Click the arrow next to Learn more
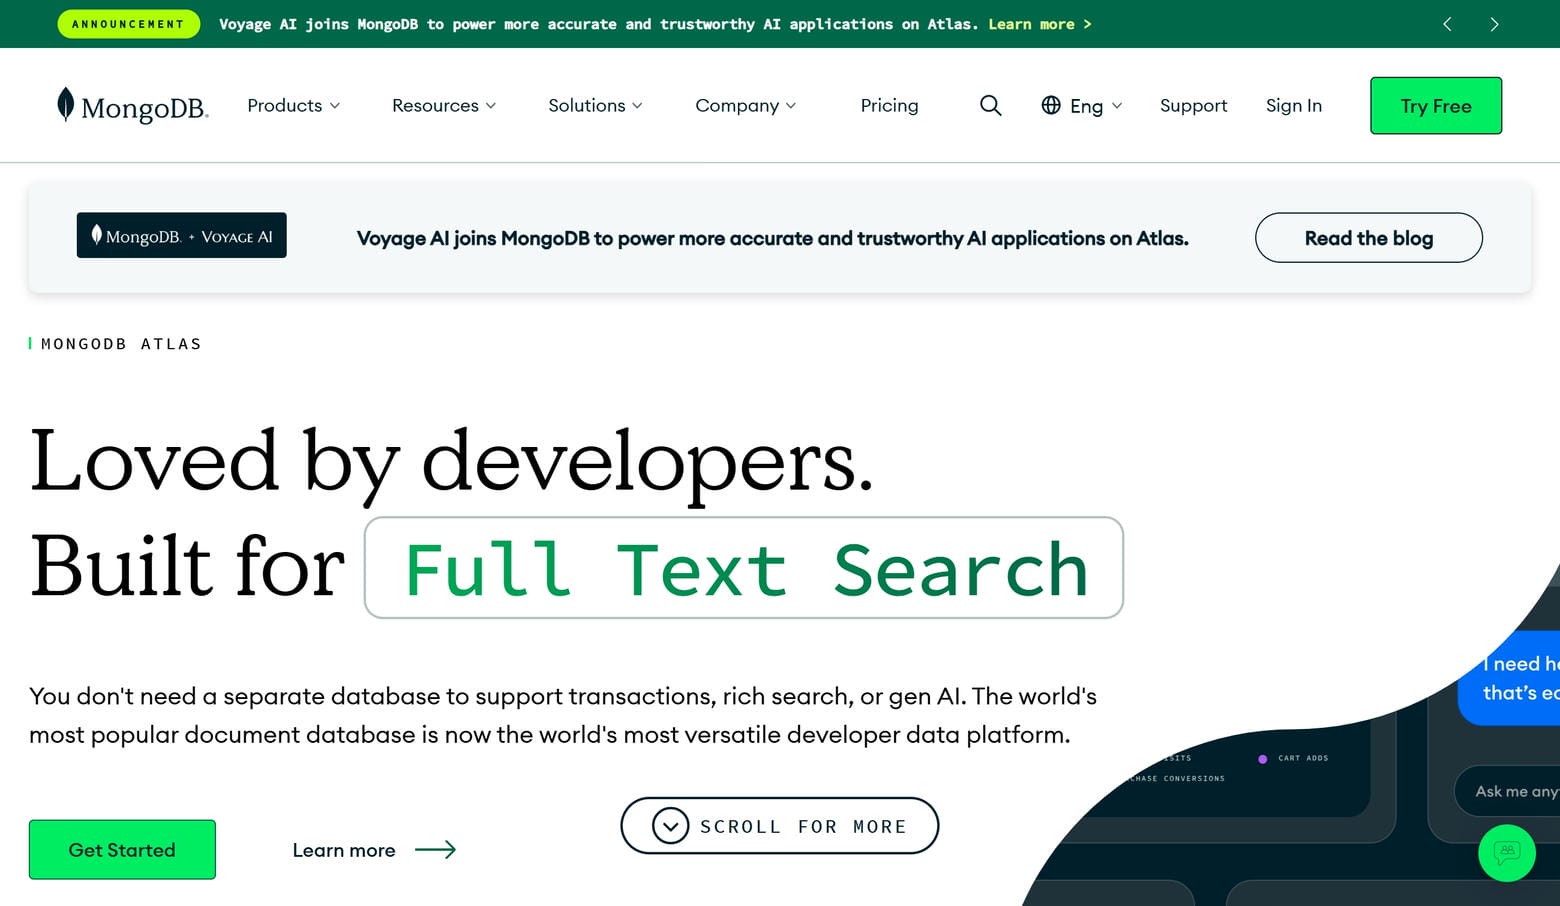Viewport: 1560px width, 906px height. [x=435, y=850]
